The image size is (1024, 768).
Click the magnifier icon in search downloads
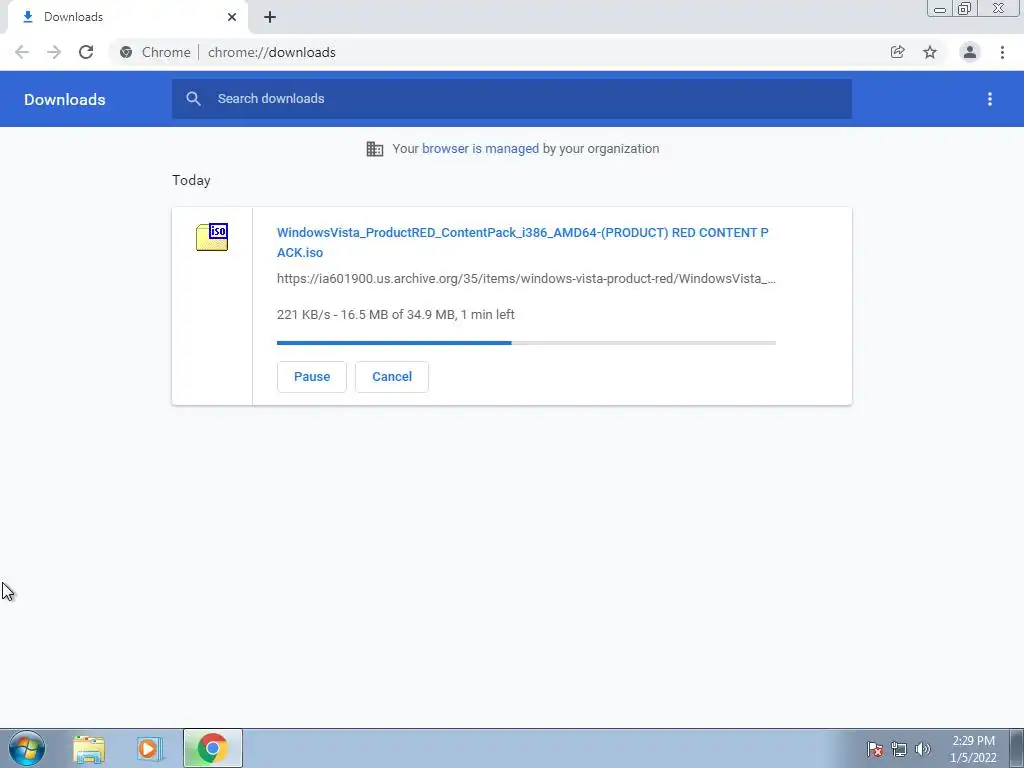tap(193, 99)
